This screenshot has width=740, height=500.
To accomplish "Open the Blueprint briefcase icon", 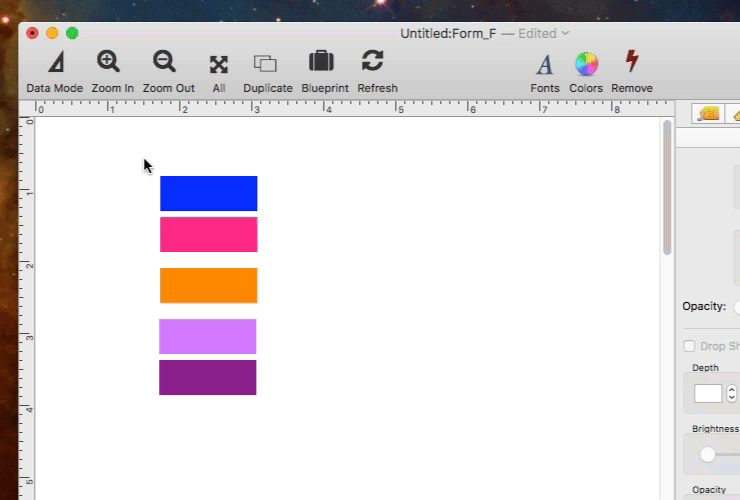I will point(321,61).
